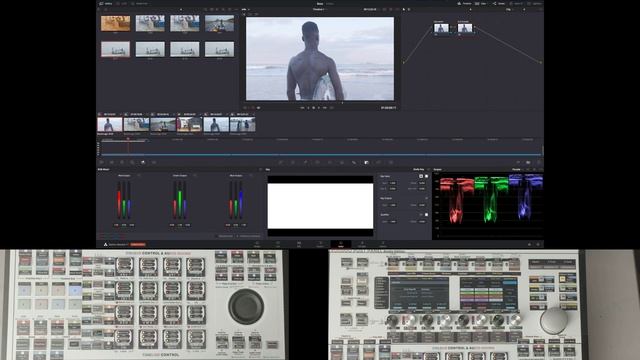Switch to the Fairlight page tab
This screenshot has height=360, width=640.
(x=362, y=244)
